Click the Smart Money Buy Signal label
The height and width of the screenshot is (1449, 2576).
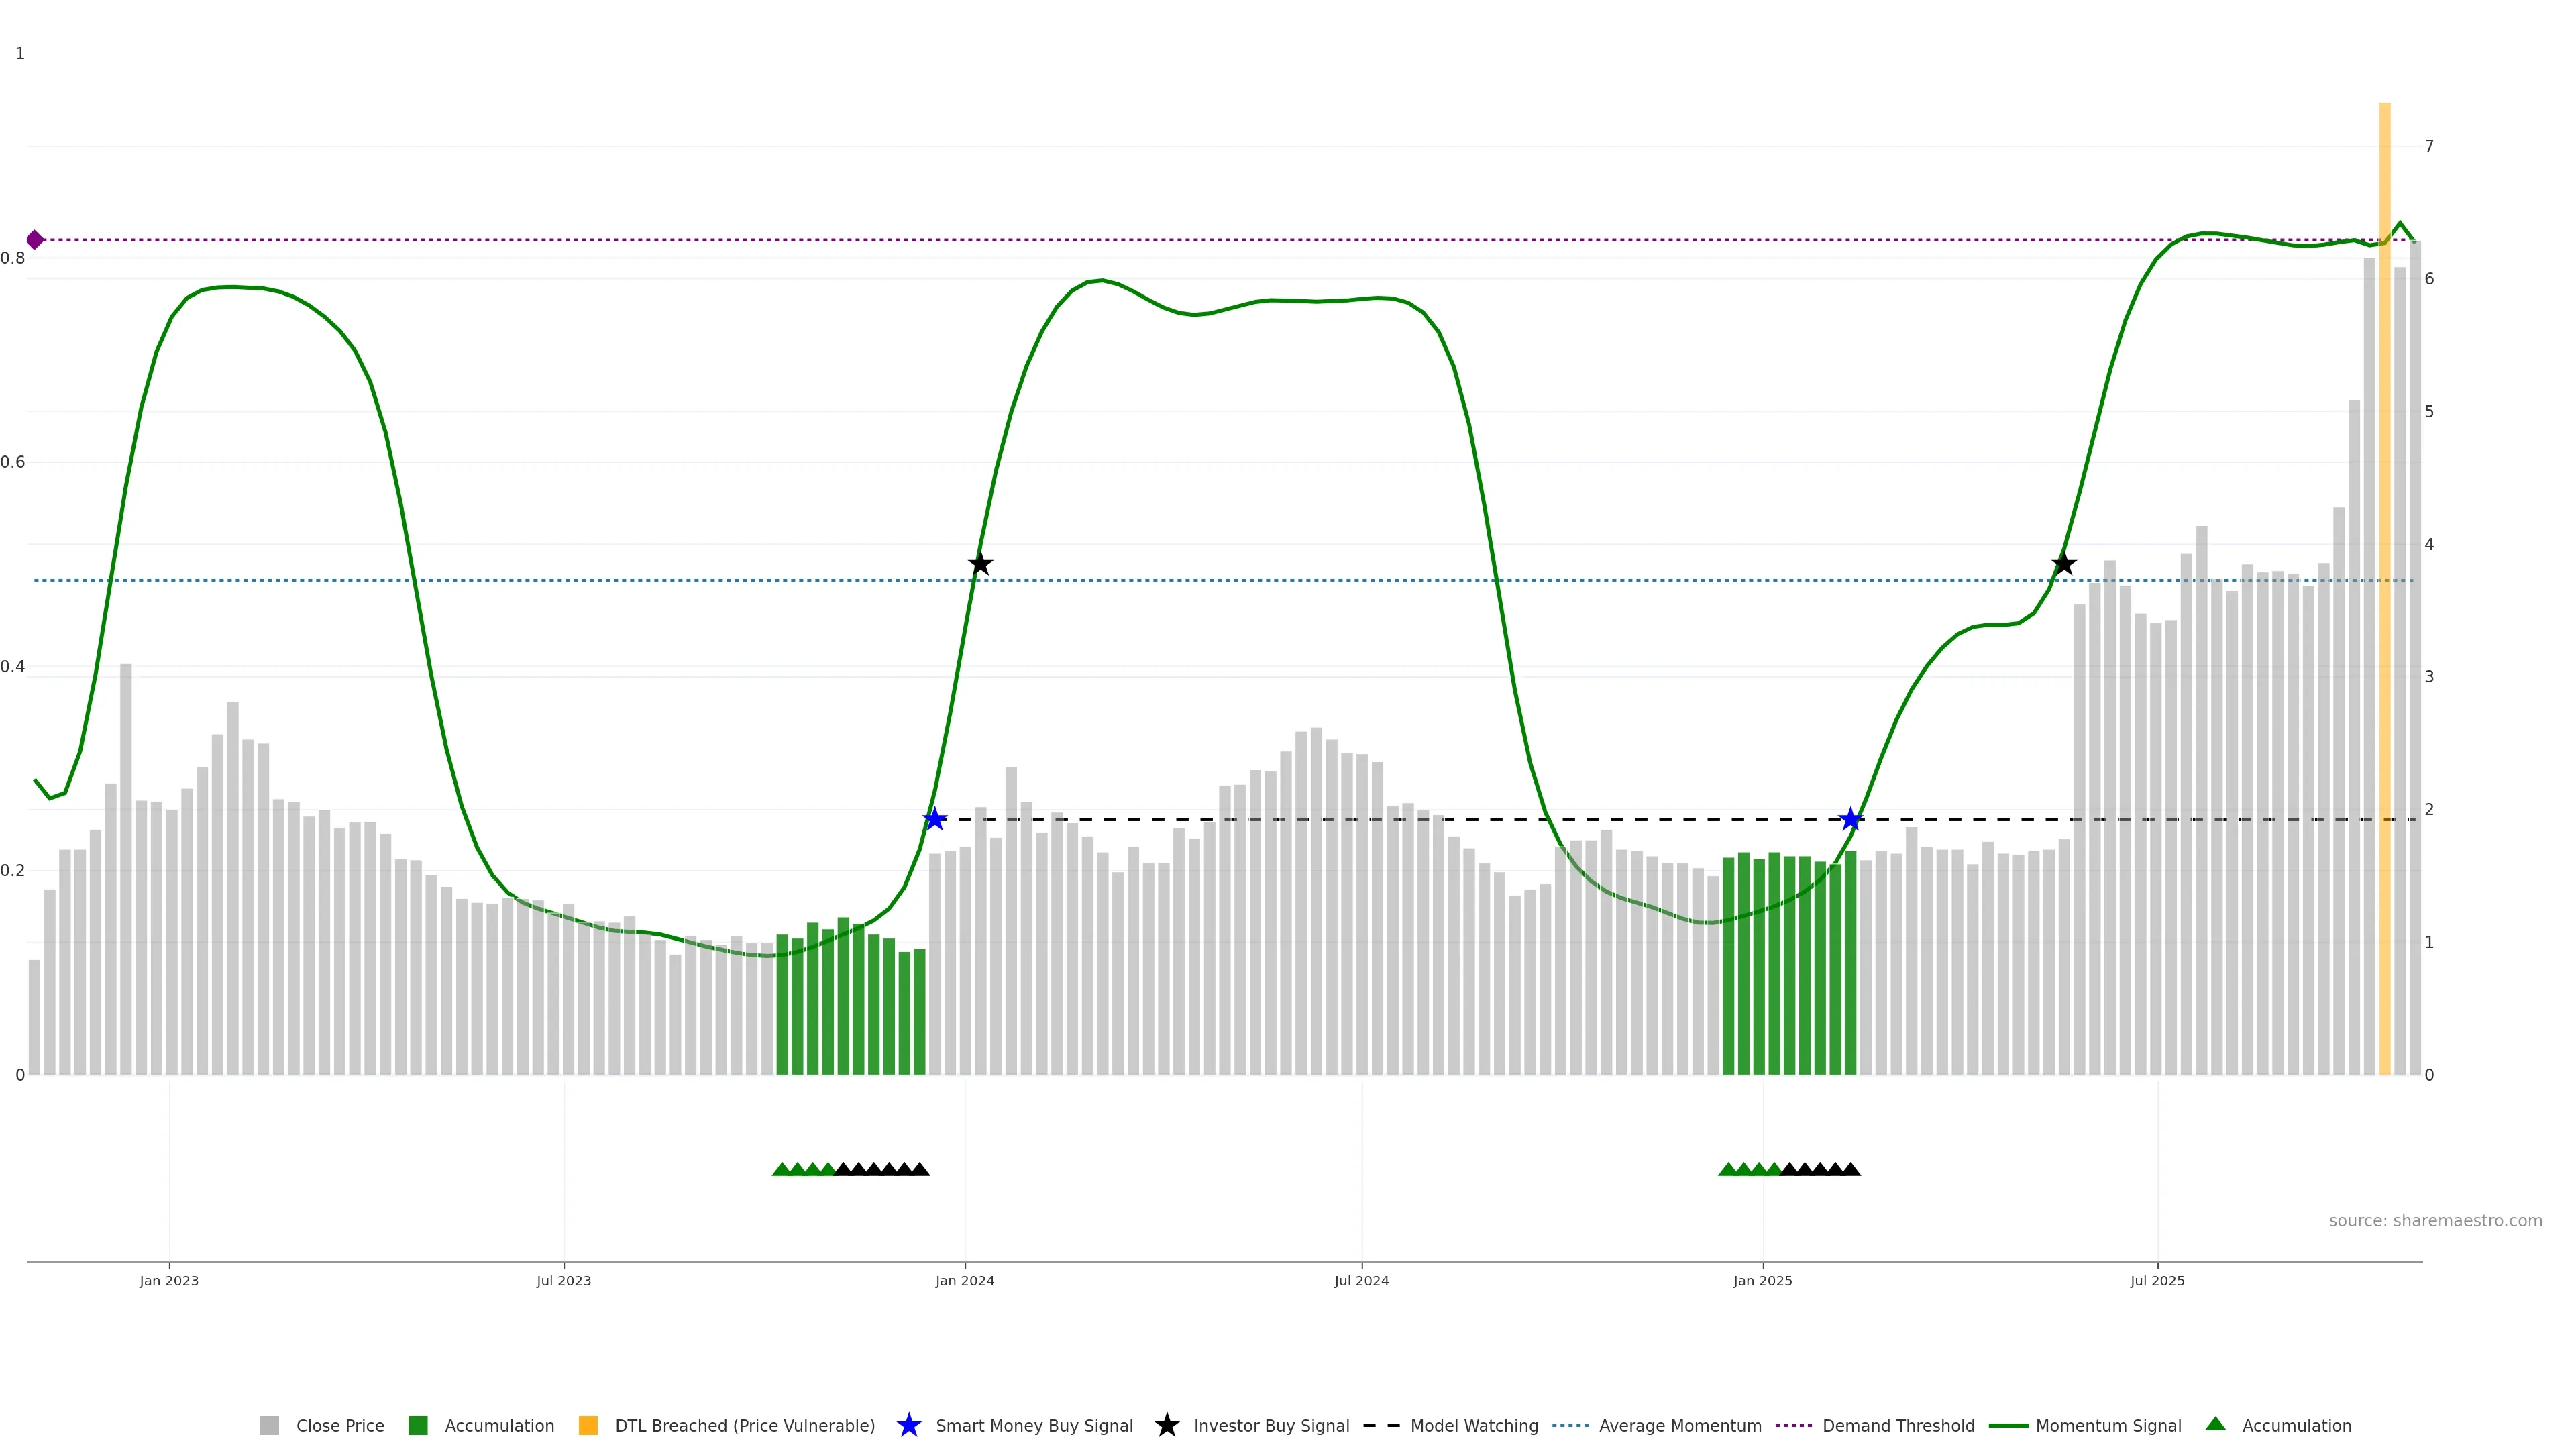pyautogui.click(x=1034, y=1425)
